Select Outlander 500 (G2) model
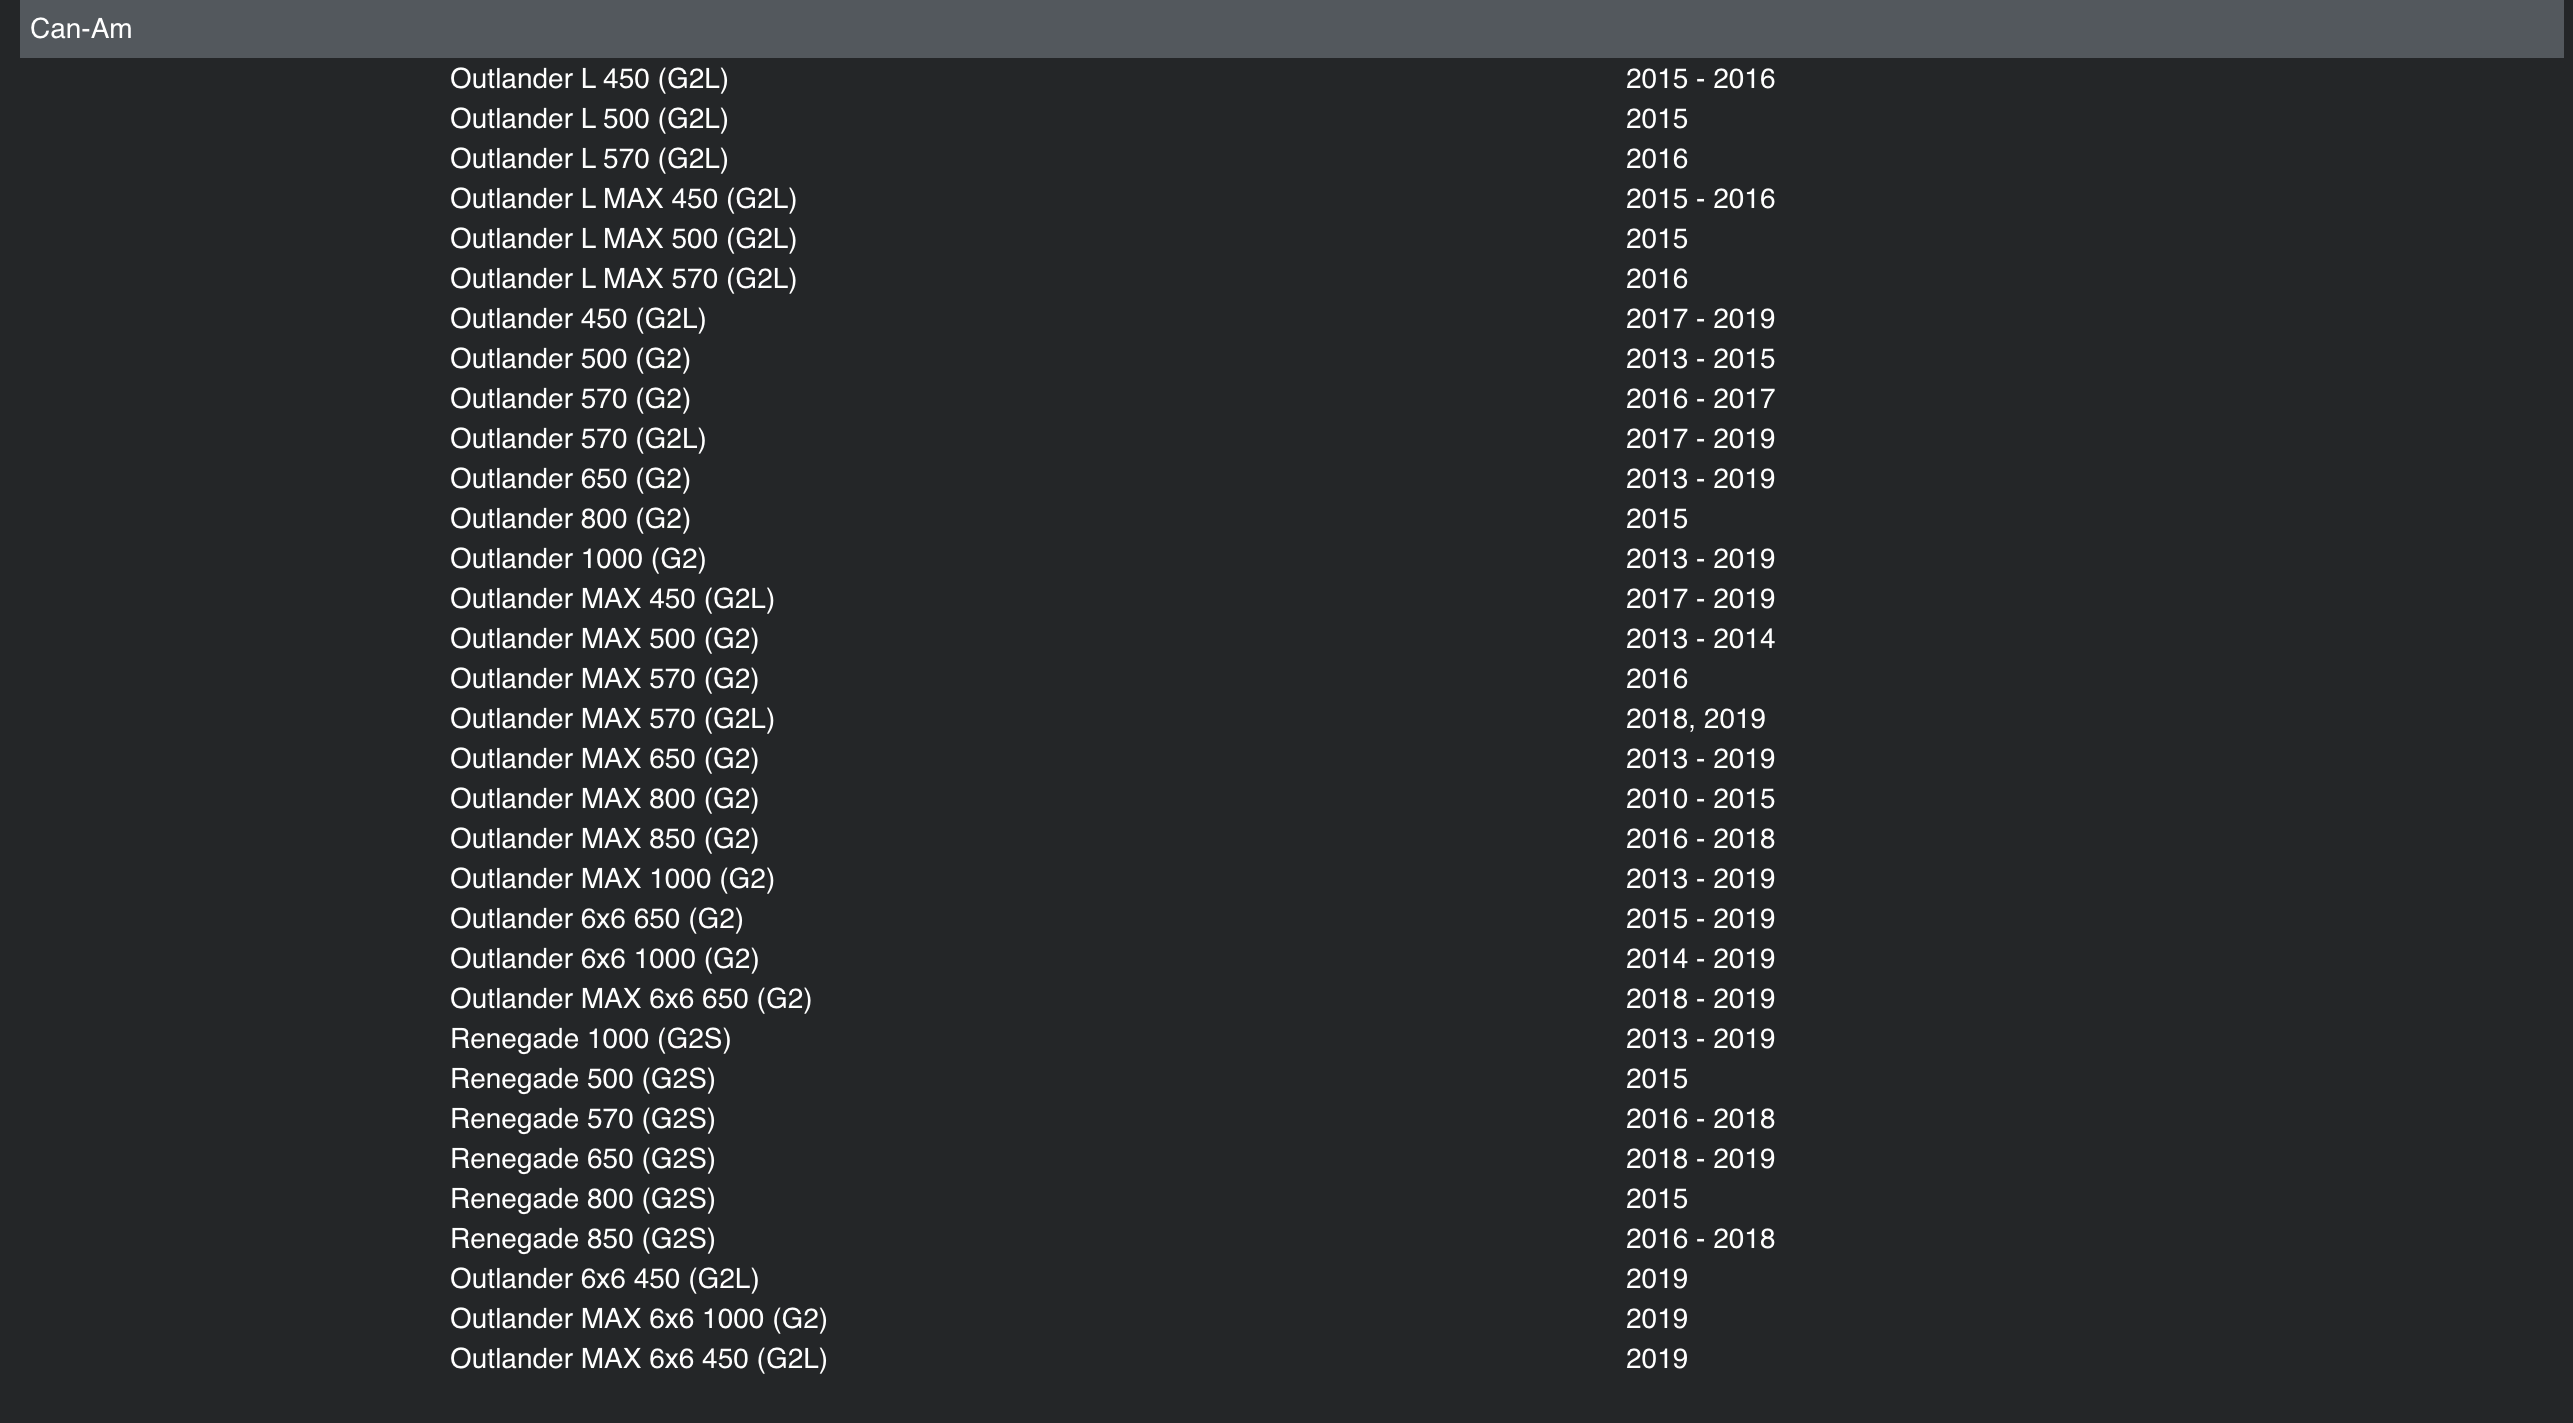Image resolution: width=2573 pixels, height=1423 pixels. tap(570, 359)
